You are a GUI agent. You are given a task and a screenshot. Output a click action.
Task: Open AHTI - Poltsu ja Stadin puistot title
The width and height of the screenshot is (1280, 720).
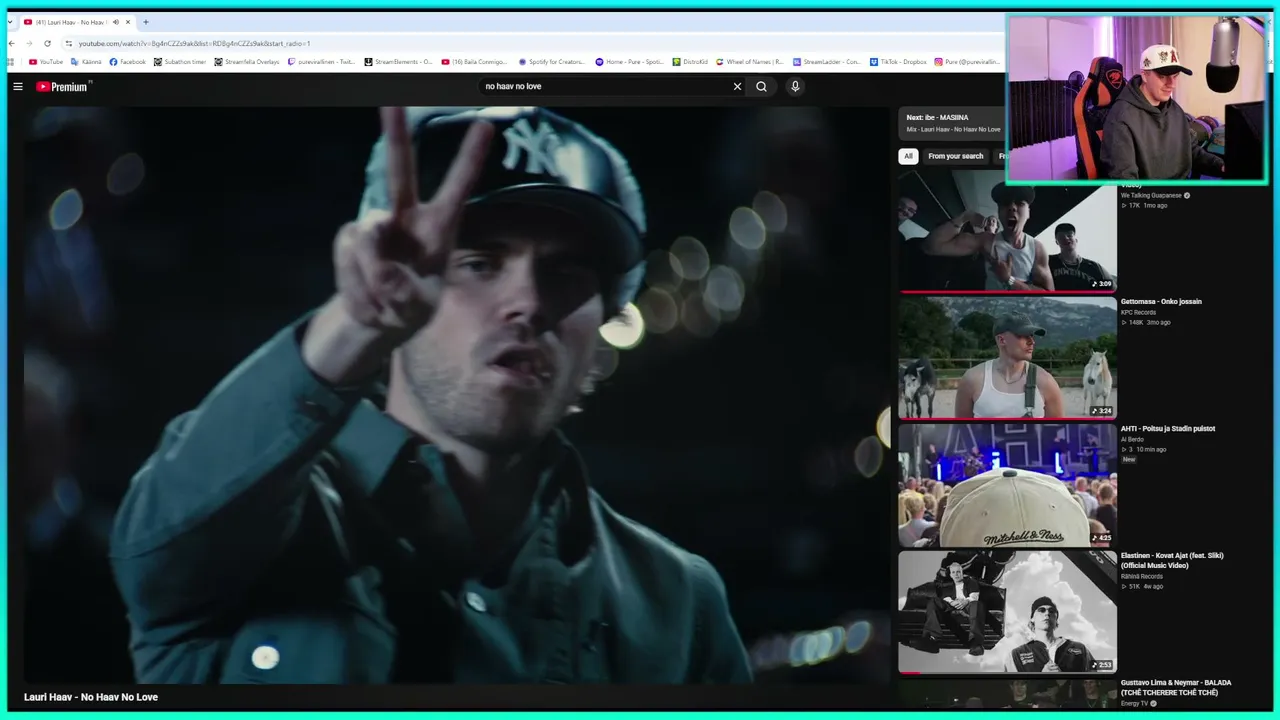1168,429
